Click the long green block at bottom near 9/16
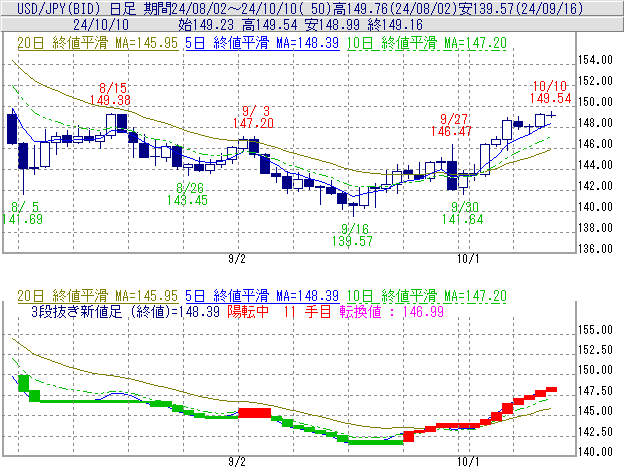Viewport: 624px width, 475px height. pyautogui.click(x=376, y=442)
